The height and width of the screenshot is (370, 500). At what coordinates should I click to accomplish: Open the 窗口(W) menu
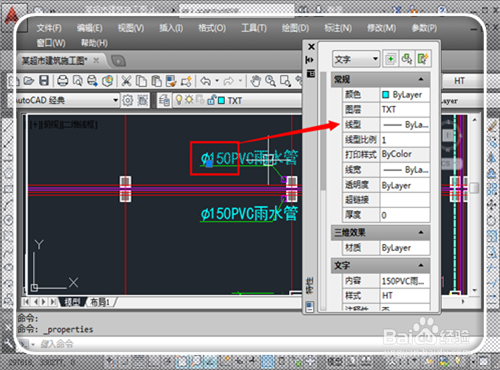51,43
